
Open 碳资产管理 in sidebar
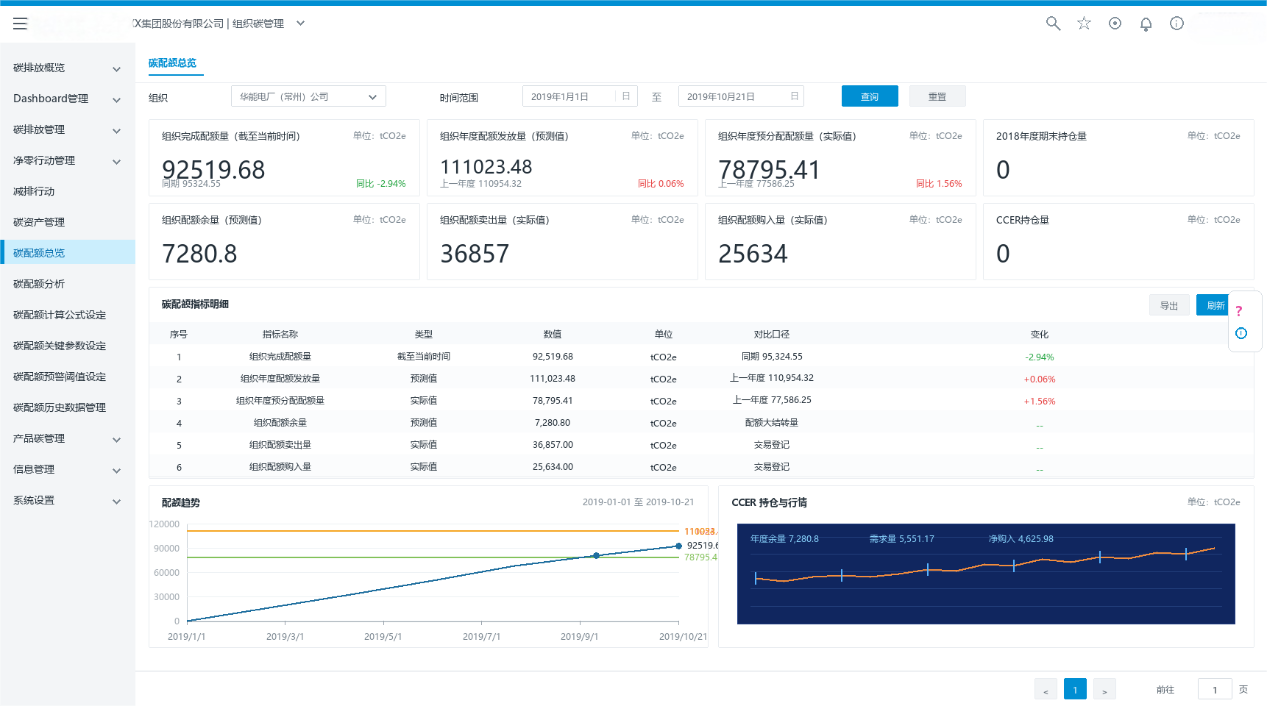(x=67, y=222)
